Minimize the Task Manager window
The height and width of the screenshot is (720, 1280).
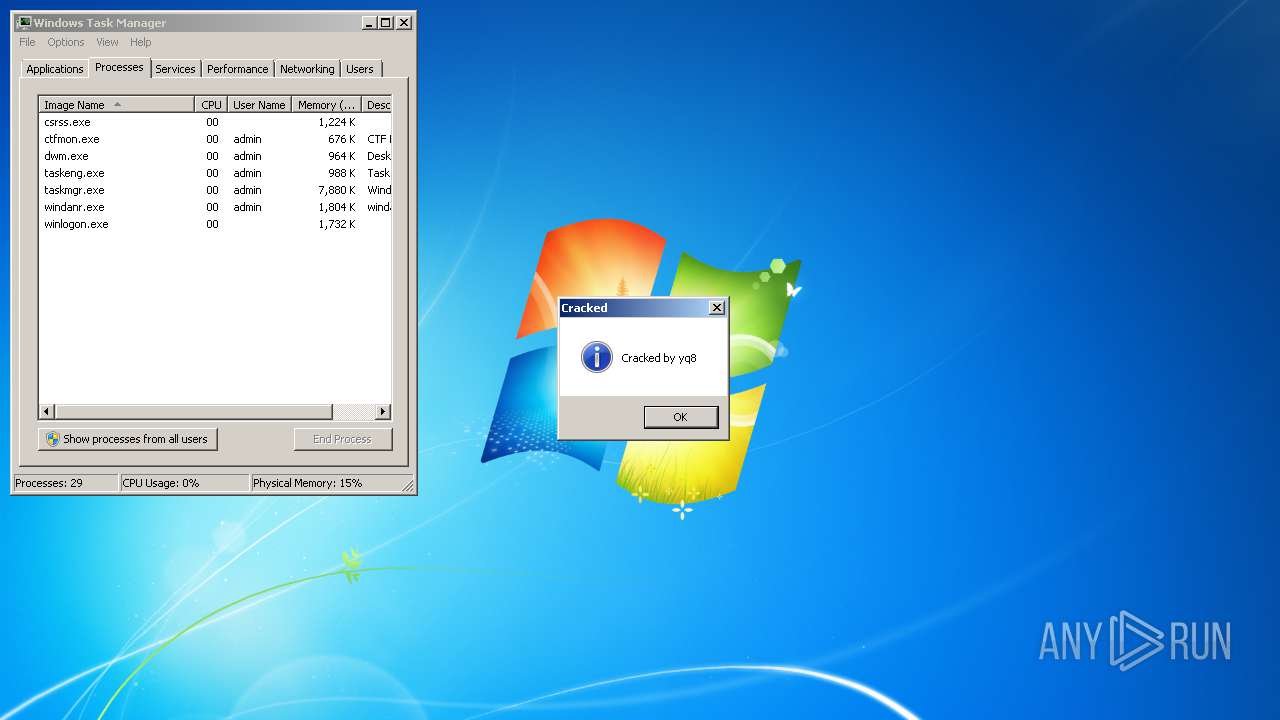click(369, 23)
